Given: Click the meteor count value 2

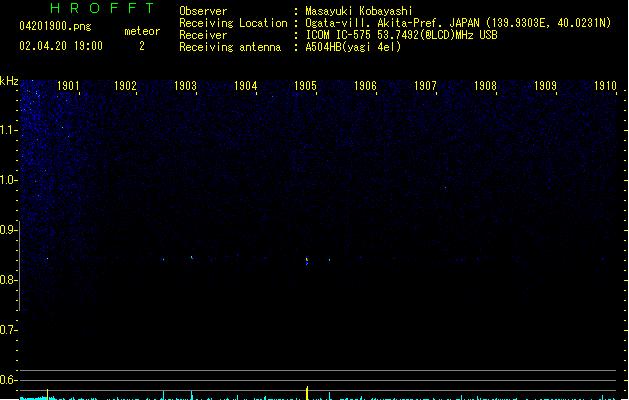Looking at the screenshot, I should click(142, 46).
